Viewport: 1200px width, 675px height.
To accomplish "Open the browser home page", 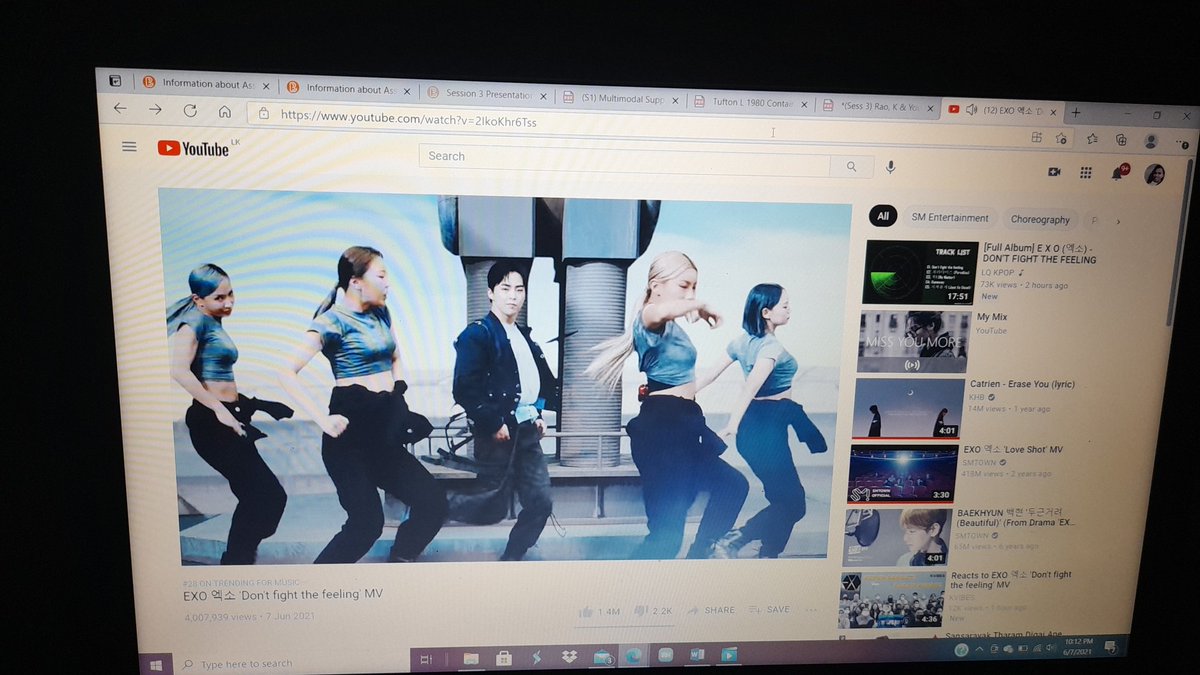I will pyautogui.click(x=224, y=111).
